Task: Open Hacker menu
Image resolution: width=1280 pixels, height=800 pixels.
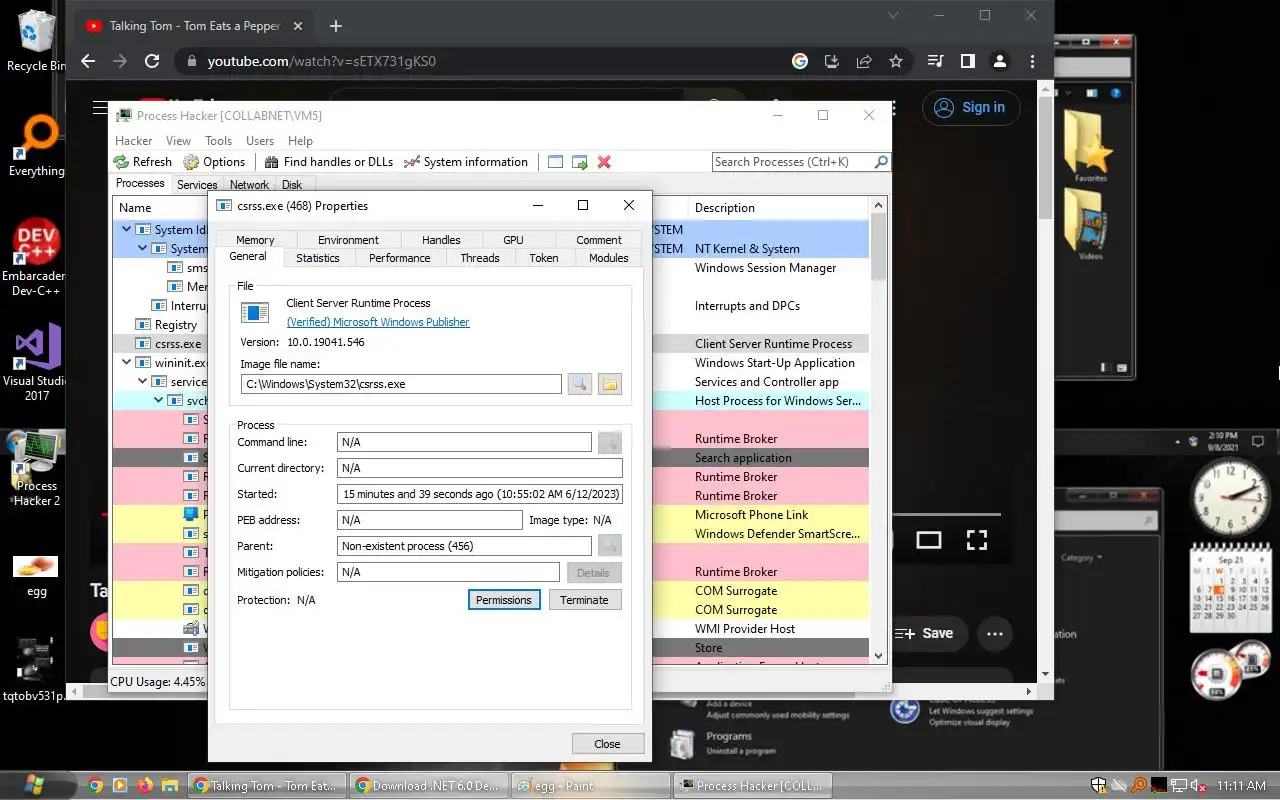Action: click(x=133, y=141)
